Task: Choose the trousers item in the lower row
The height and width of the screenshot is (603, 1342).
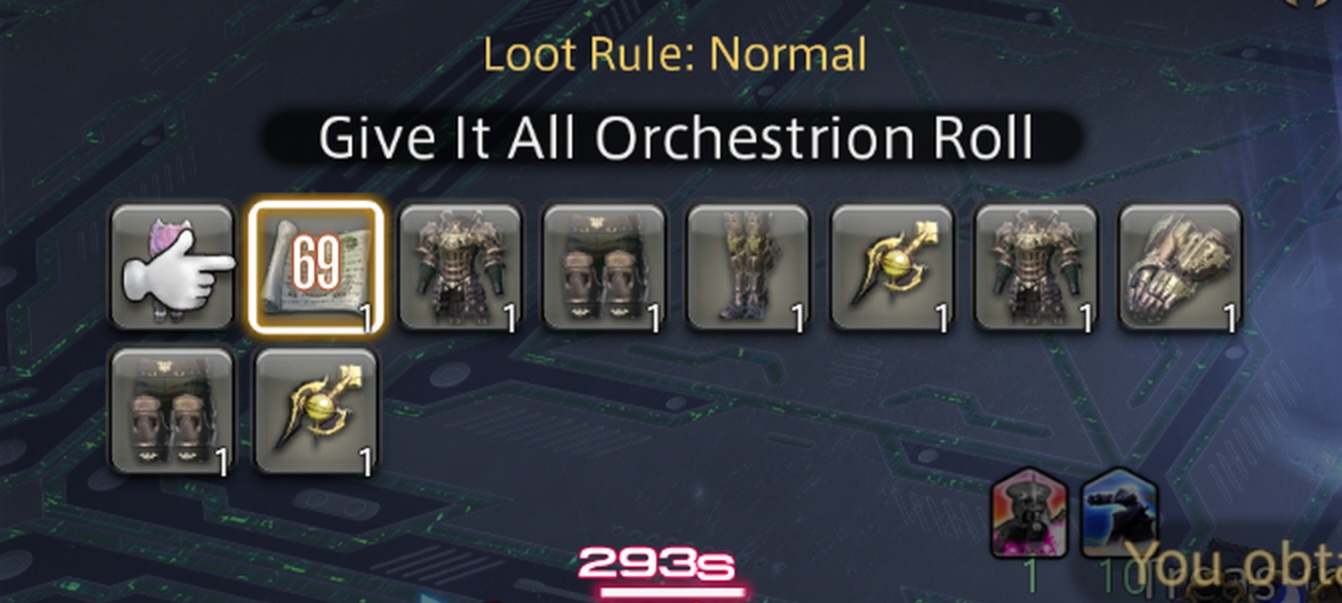Action: pos(172,410)
